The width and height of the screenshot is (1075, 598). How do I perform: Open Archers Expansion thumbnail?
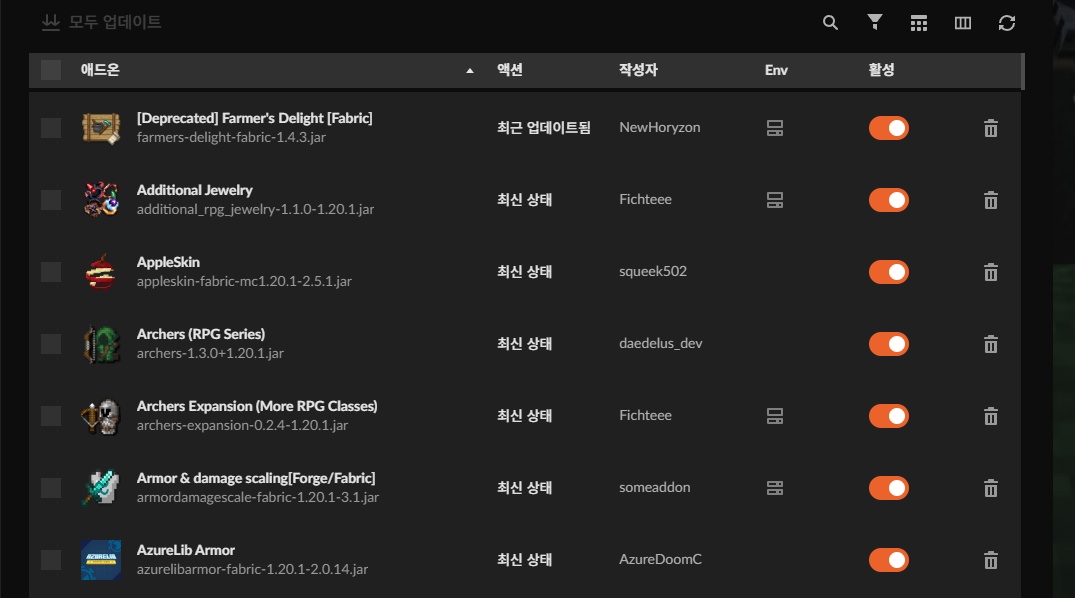point(101,416)
